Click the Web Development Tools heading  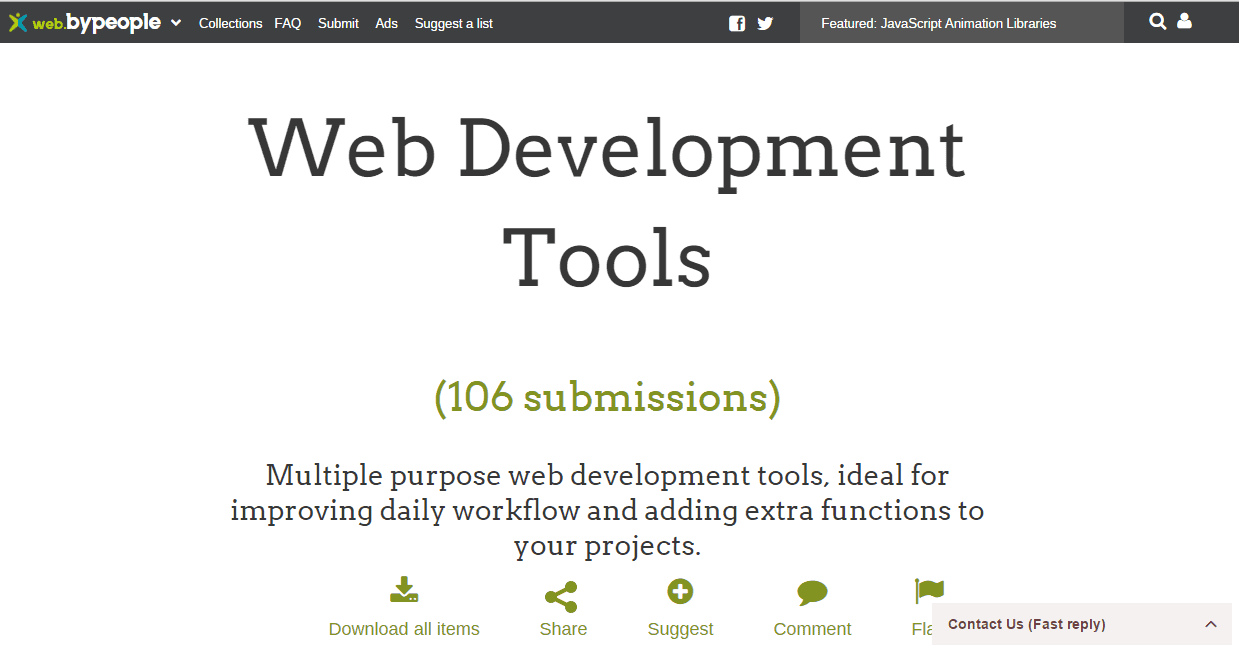tap(607, 203)
